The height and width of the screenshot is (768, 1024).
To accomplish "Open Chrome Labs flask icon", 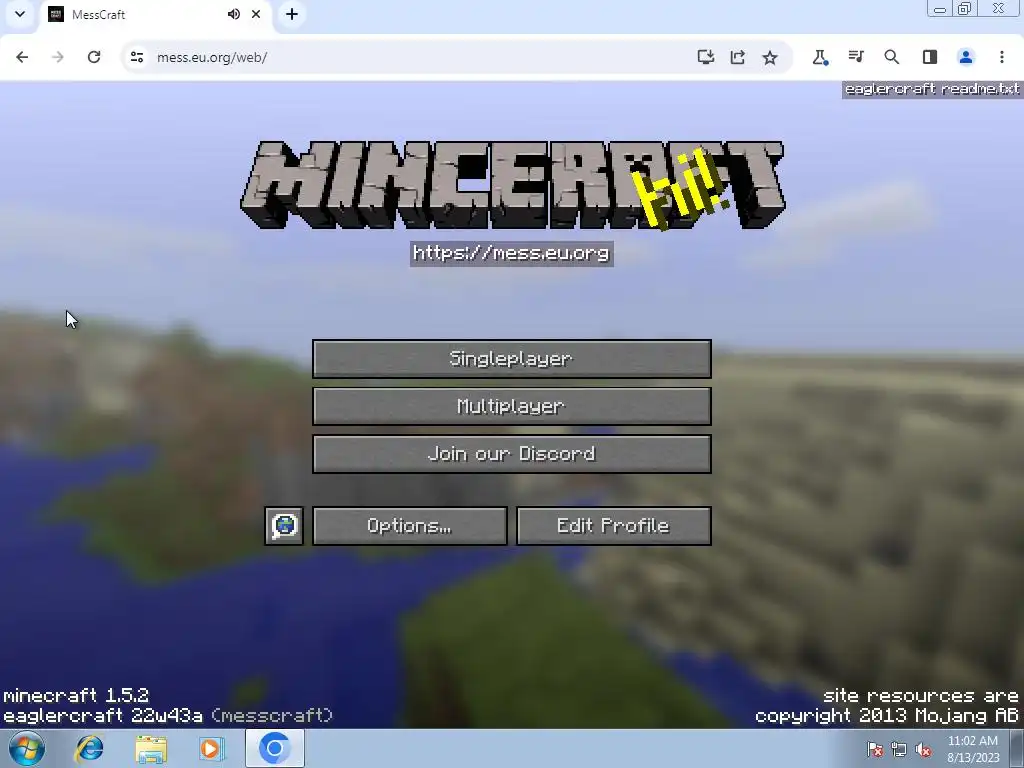I will [820, 57].
